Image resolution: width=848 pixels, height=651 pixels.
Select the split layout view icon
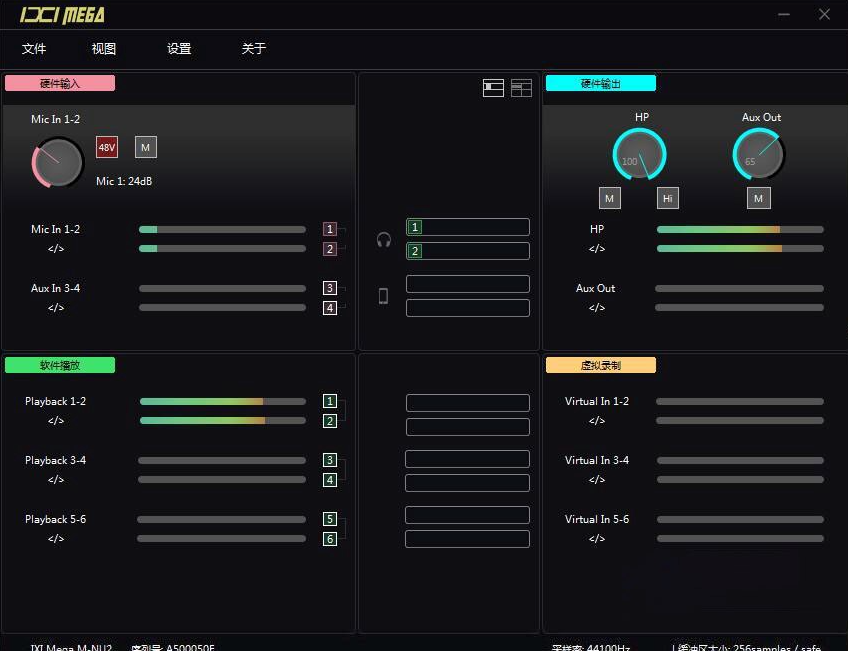click(521, 88)
